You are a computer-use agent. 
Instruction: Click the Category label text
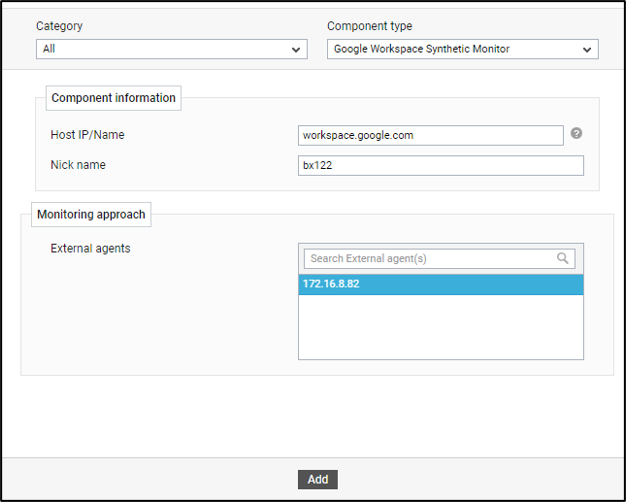[60, 25]
